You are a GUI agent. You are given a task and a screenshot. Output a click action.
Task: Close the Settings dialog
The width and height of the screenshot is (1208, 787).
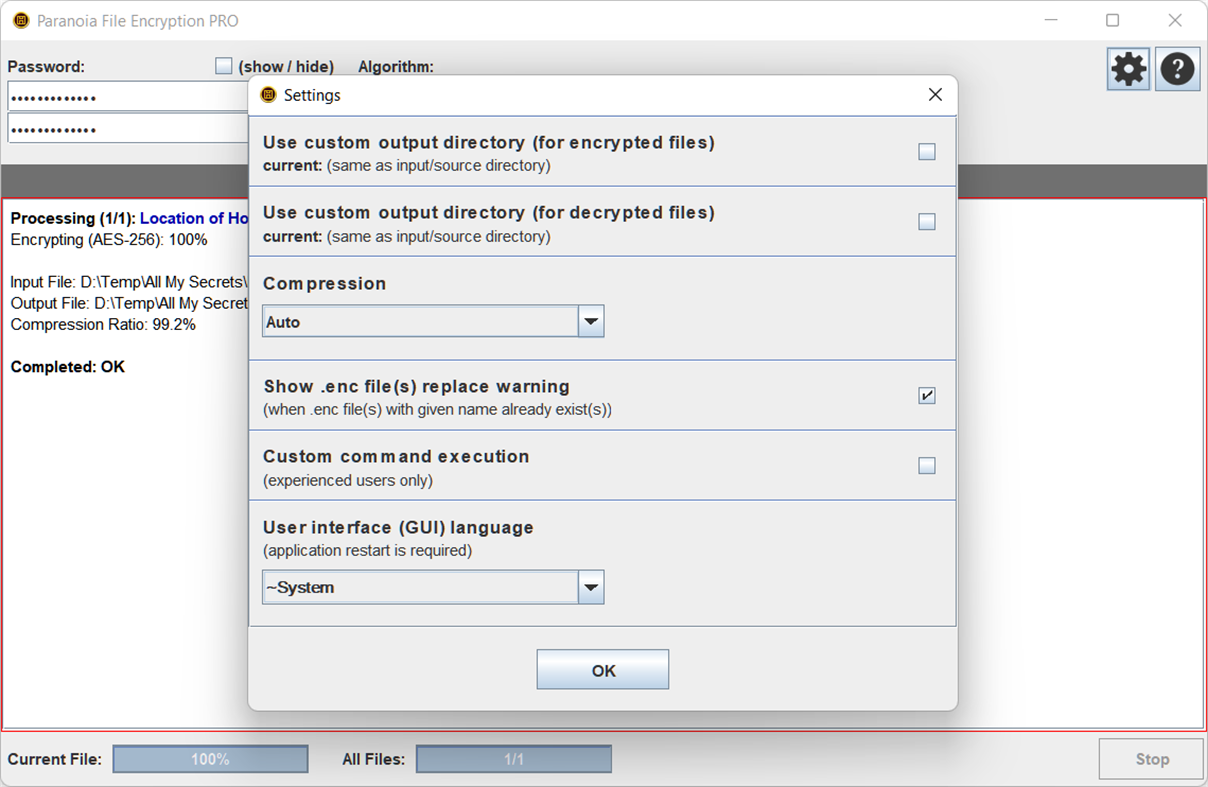click(x=934, y=94)
